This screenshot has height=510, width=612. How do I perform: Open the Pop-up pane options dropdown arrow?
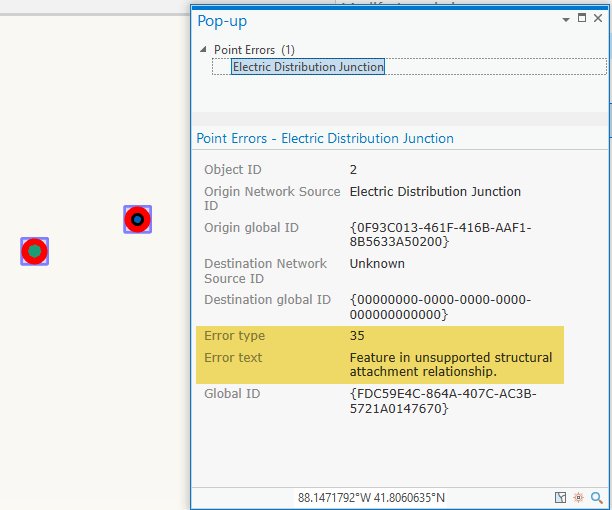point(567,19)
